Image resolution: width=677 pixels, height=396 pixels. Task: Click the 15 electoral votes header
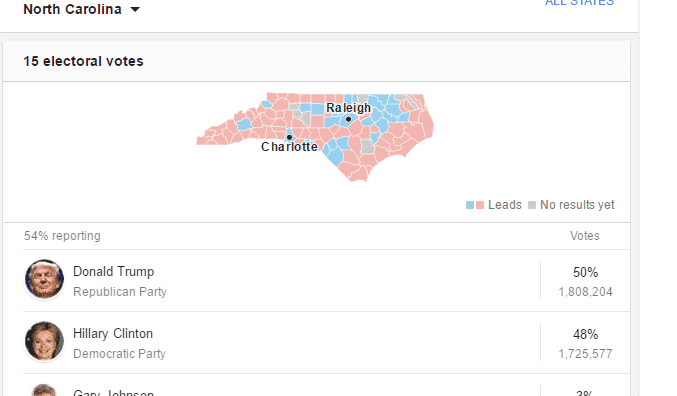[83, 61]
